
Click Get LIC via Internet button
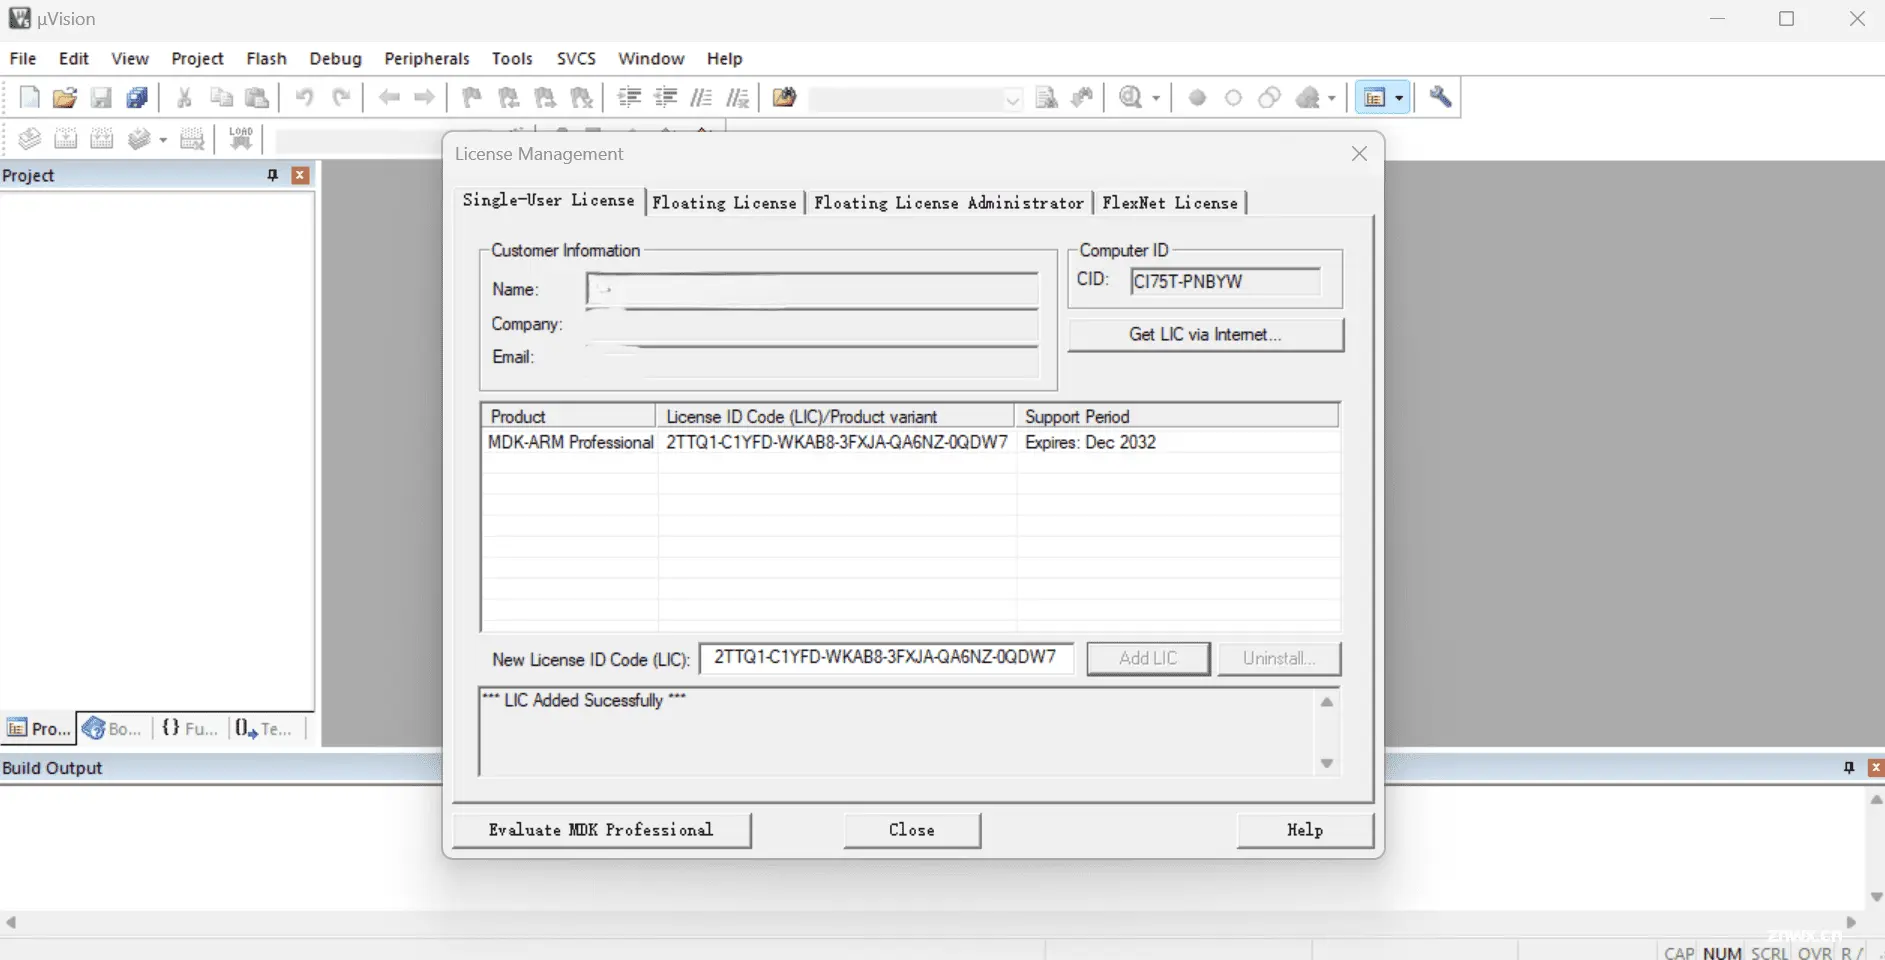1205,335
